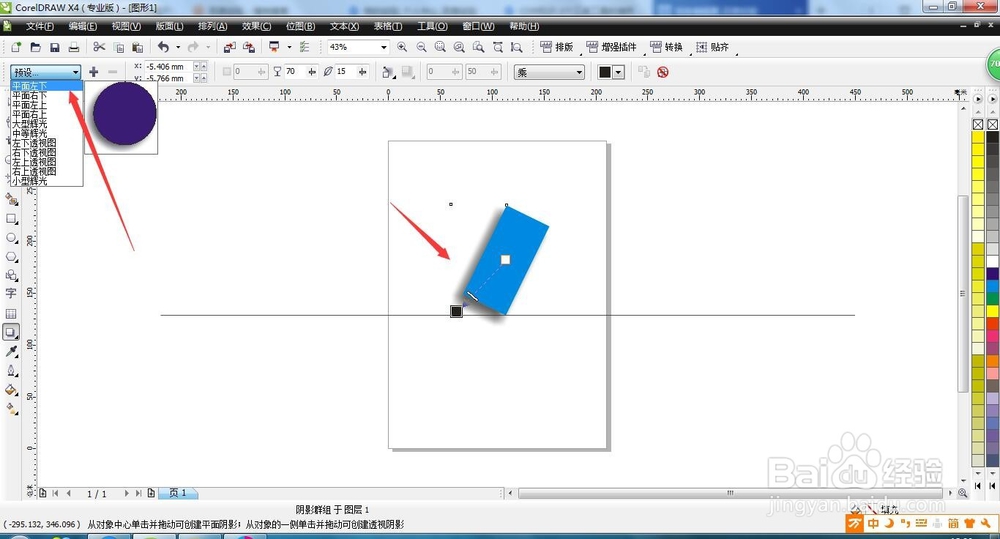Click the black shadow color swatch
Viewport: 1000px width, 539px height.
pyautogui.click(x=605, y=72)
